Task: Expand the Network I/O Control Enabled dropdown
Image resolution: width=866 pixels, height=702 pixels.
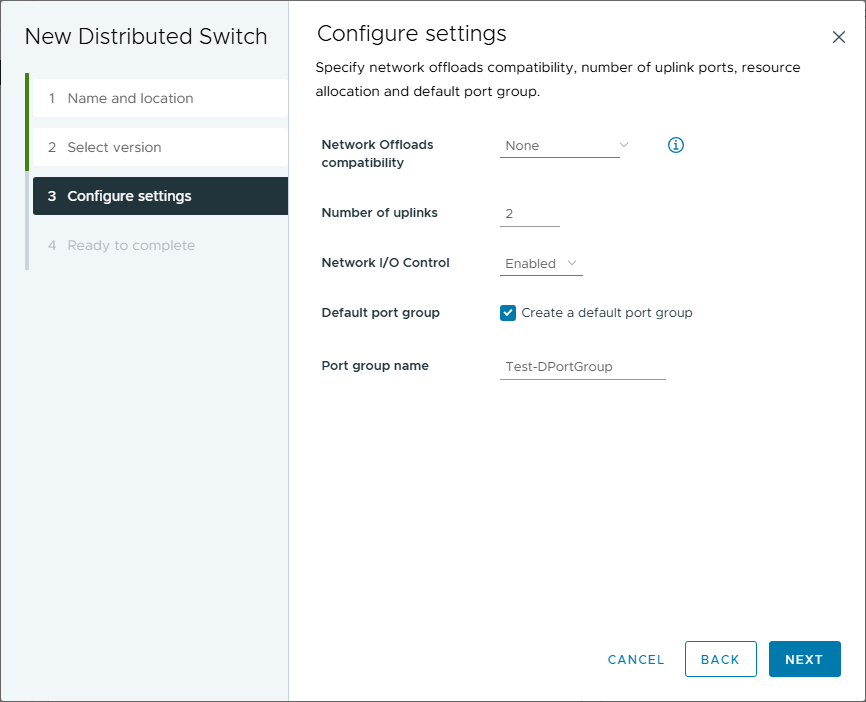Action: 541,264
